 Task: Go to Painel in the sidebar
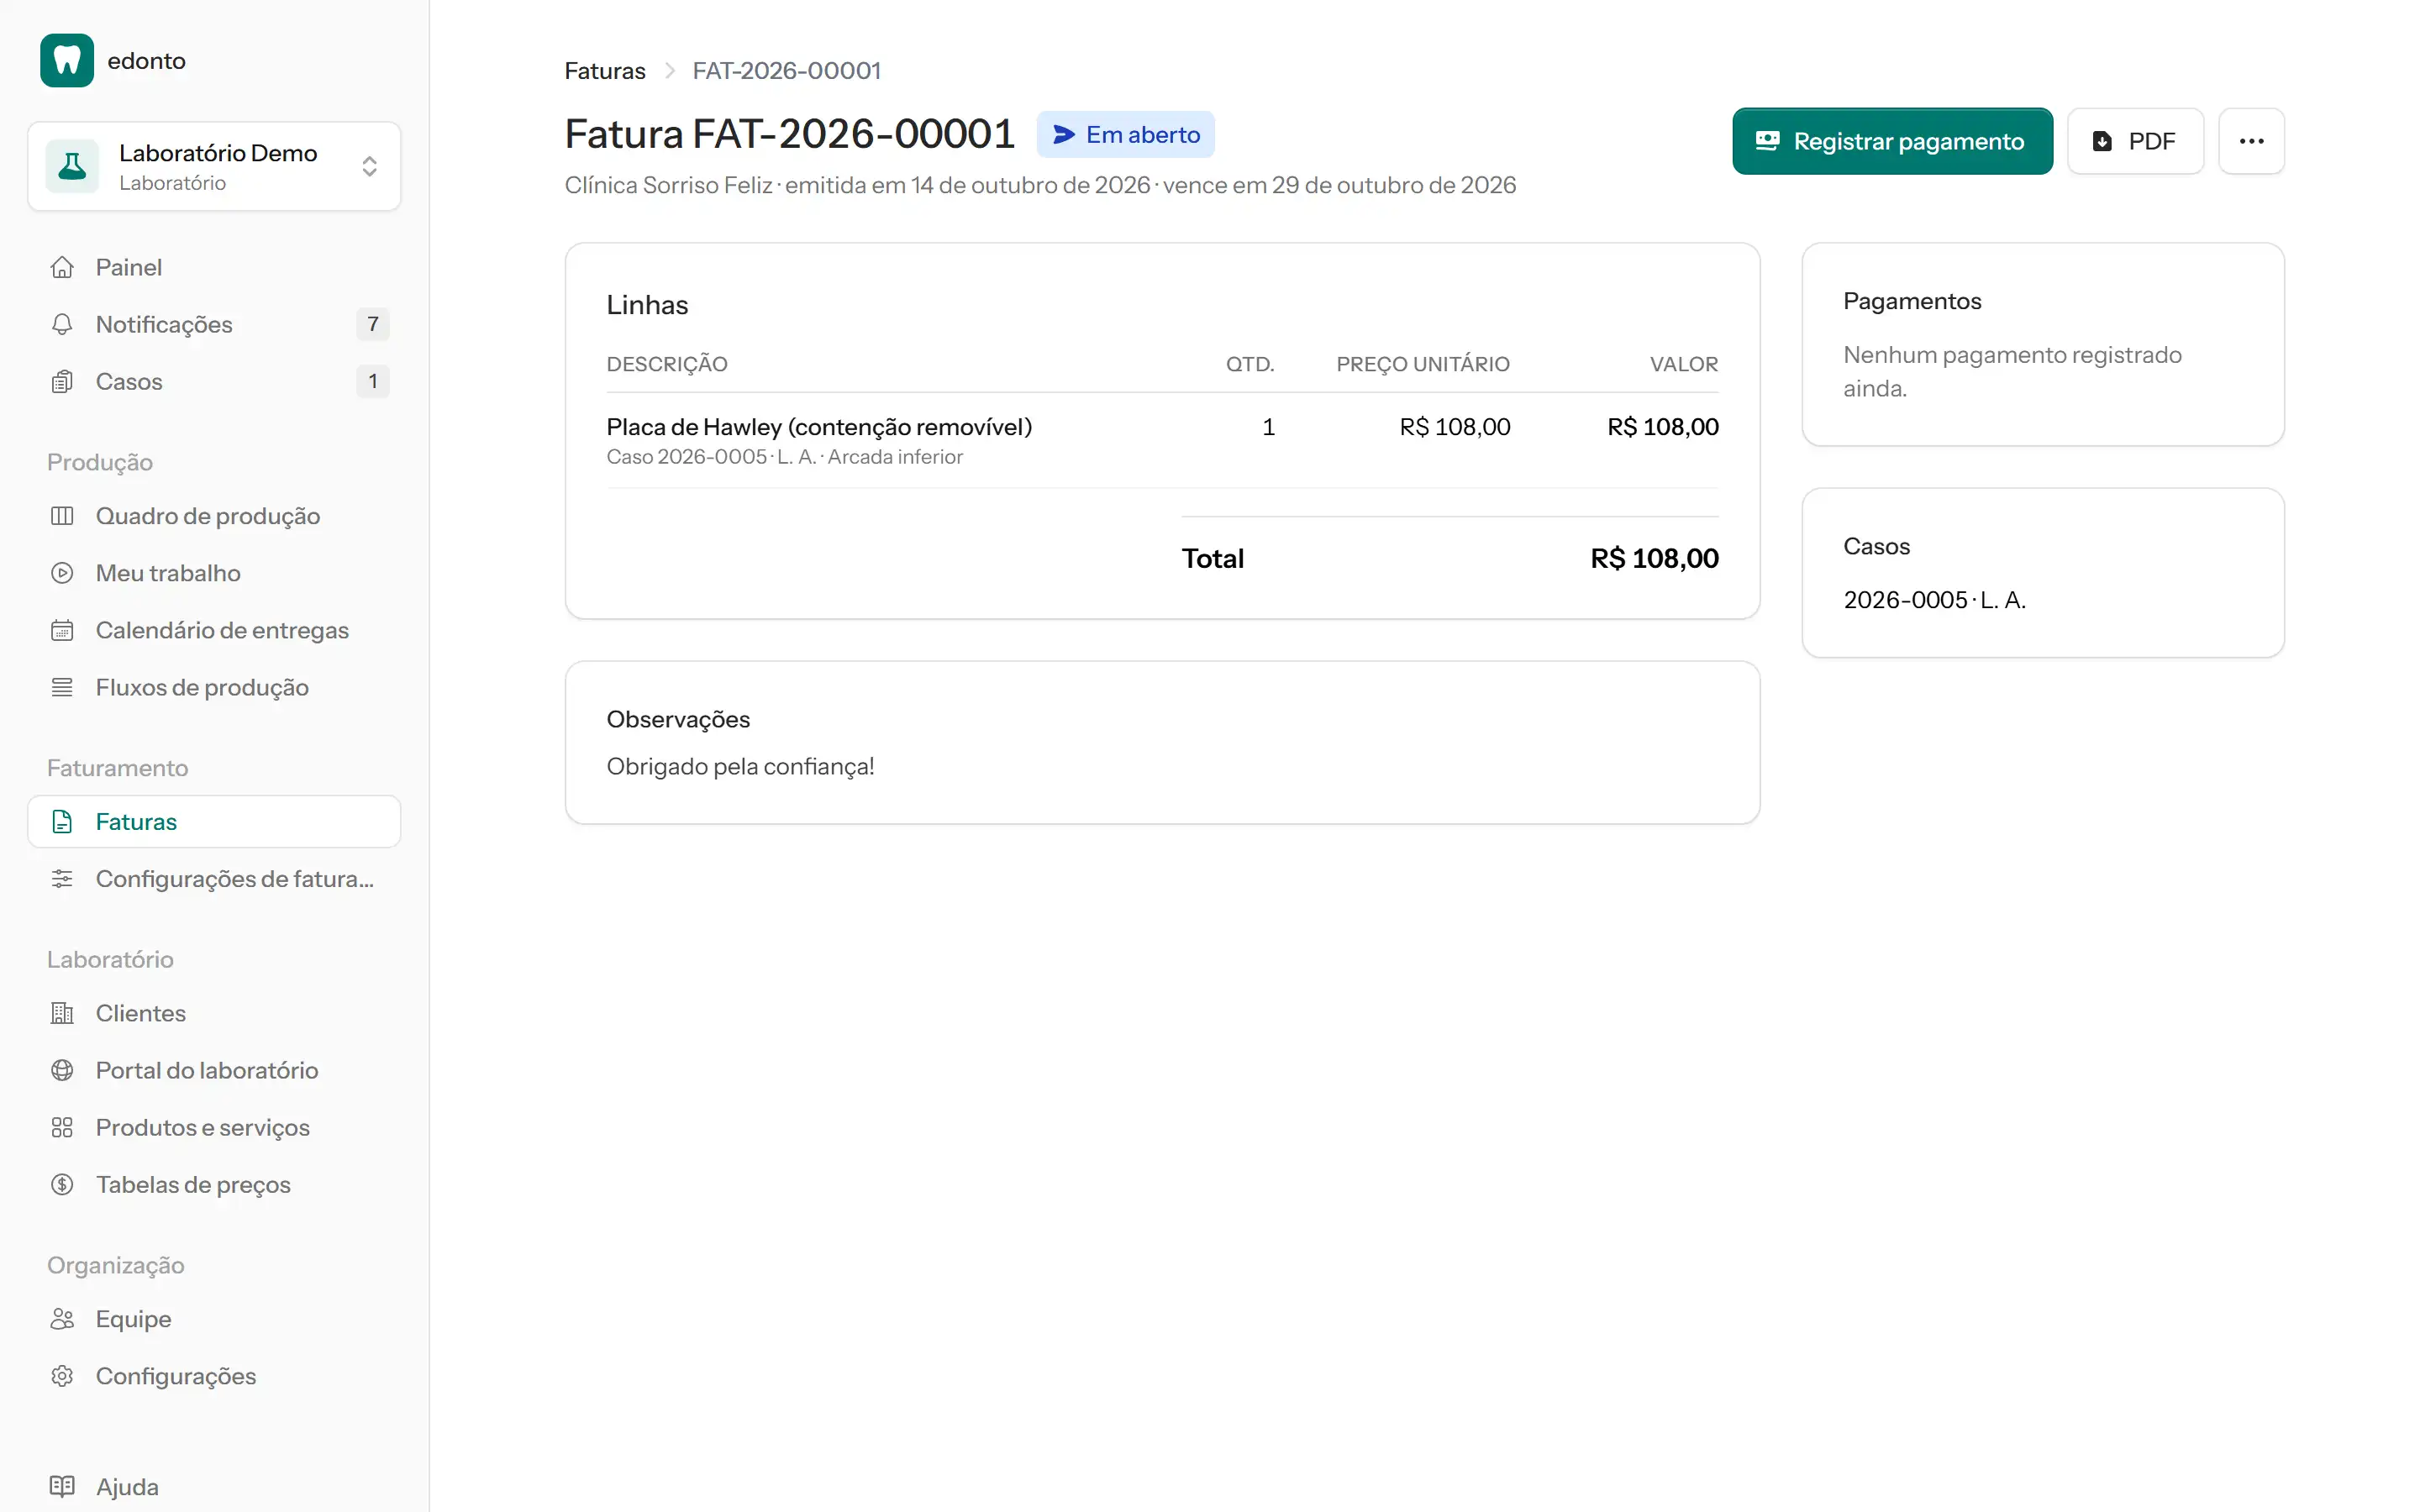pyautogui.click(x=214, y=267)
